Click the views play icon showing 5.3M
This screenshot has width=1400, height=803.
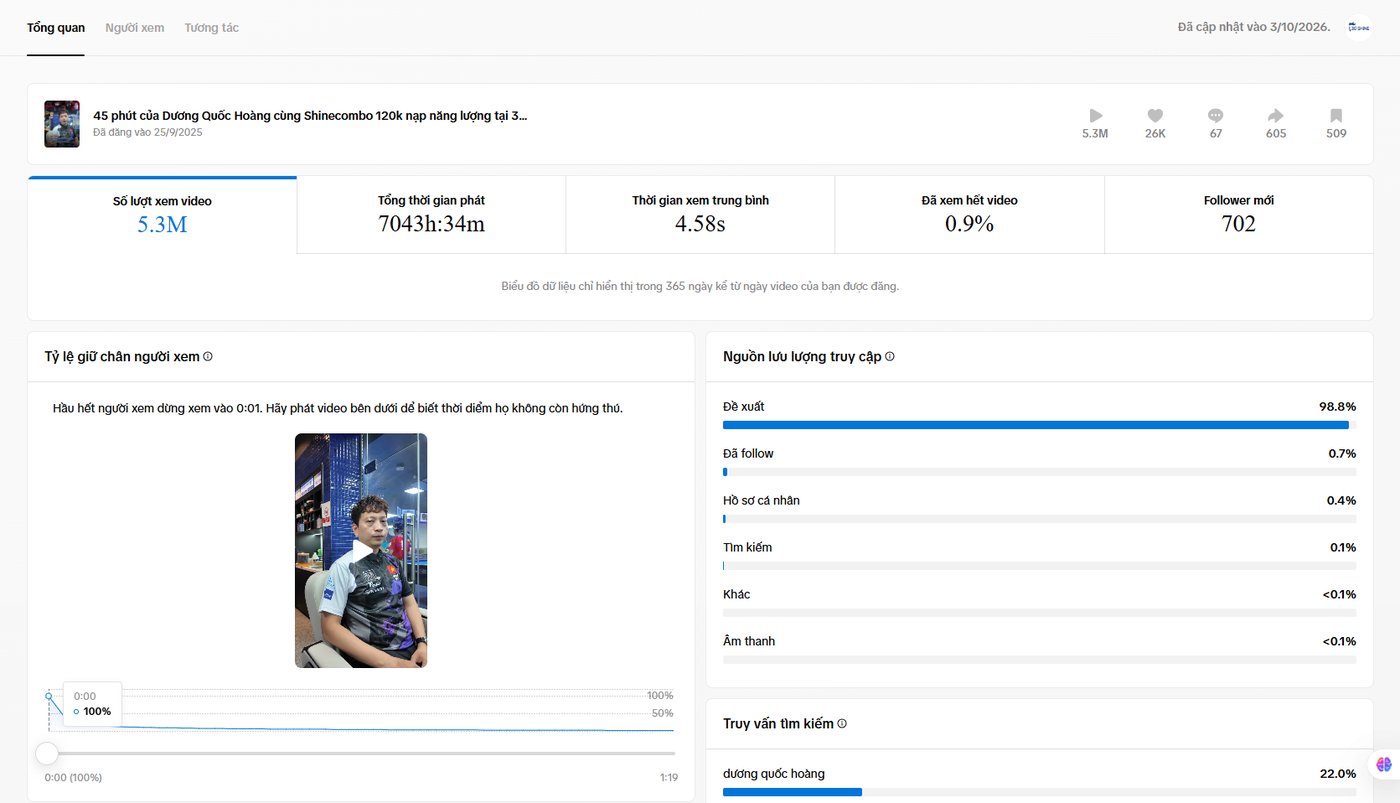click(1095, 116)
